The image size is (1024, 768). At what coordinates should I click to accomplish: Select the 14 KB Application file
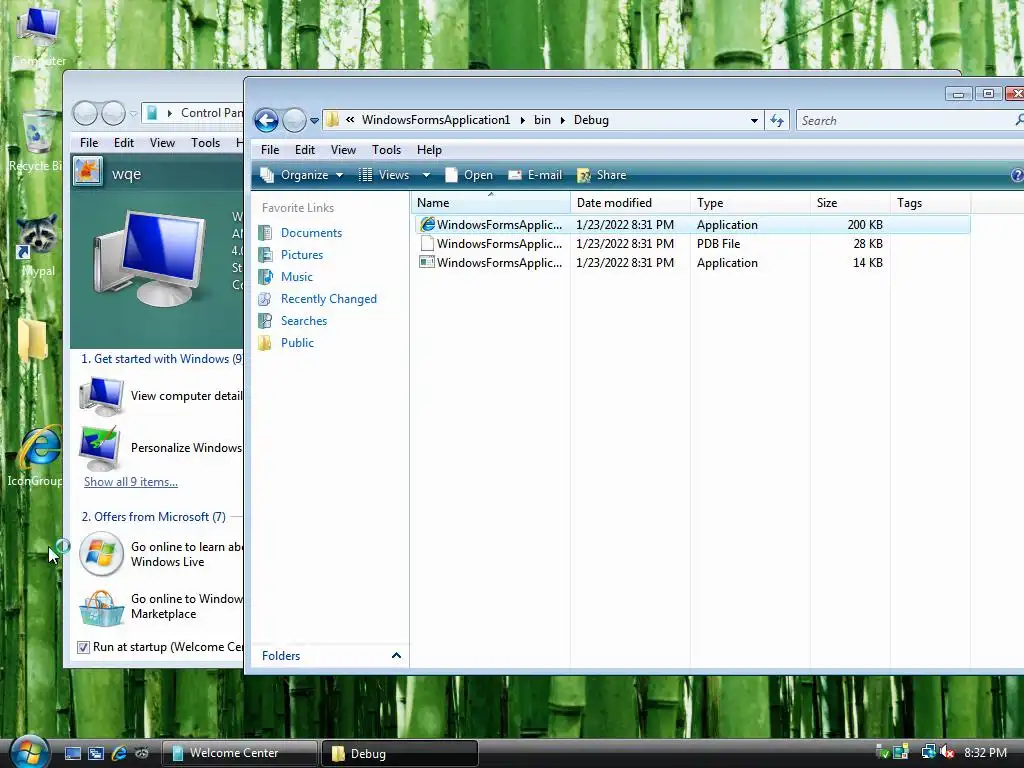[692, 263]
